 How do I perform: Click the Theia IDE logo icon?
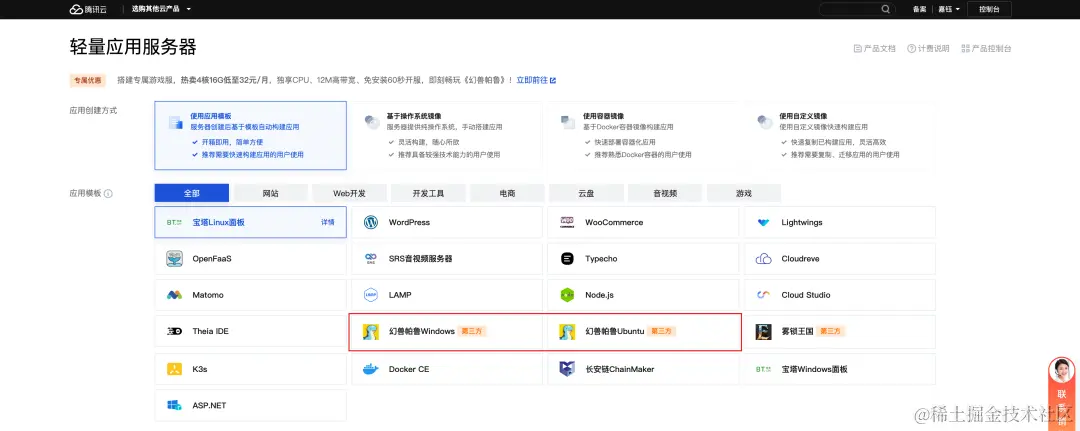click(x=174, y=331)
